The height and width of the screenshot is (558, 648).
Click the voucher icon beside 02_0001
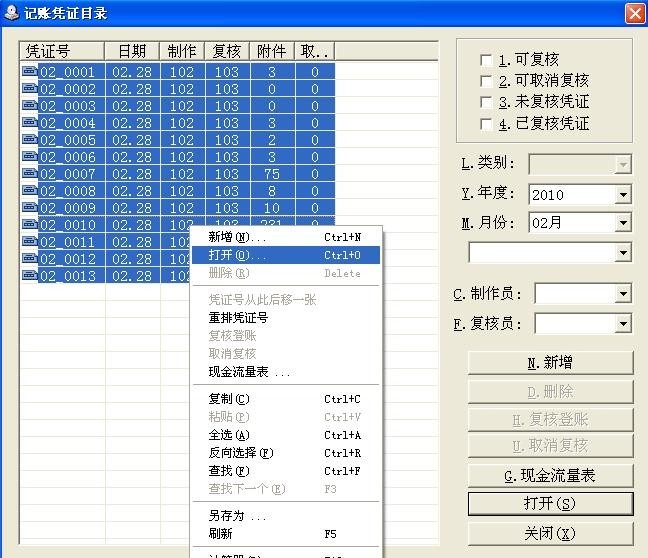pos(29,72)
